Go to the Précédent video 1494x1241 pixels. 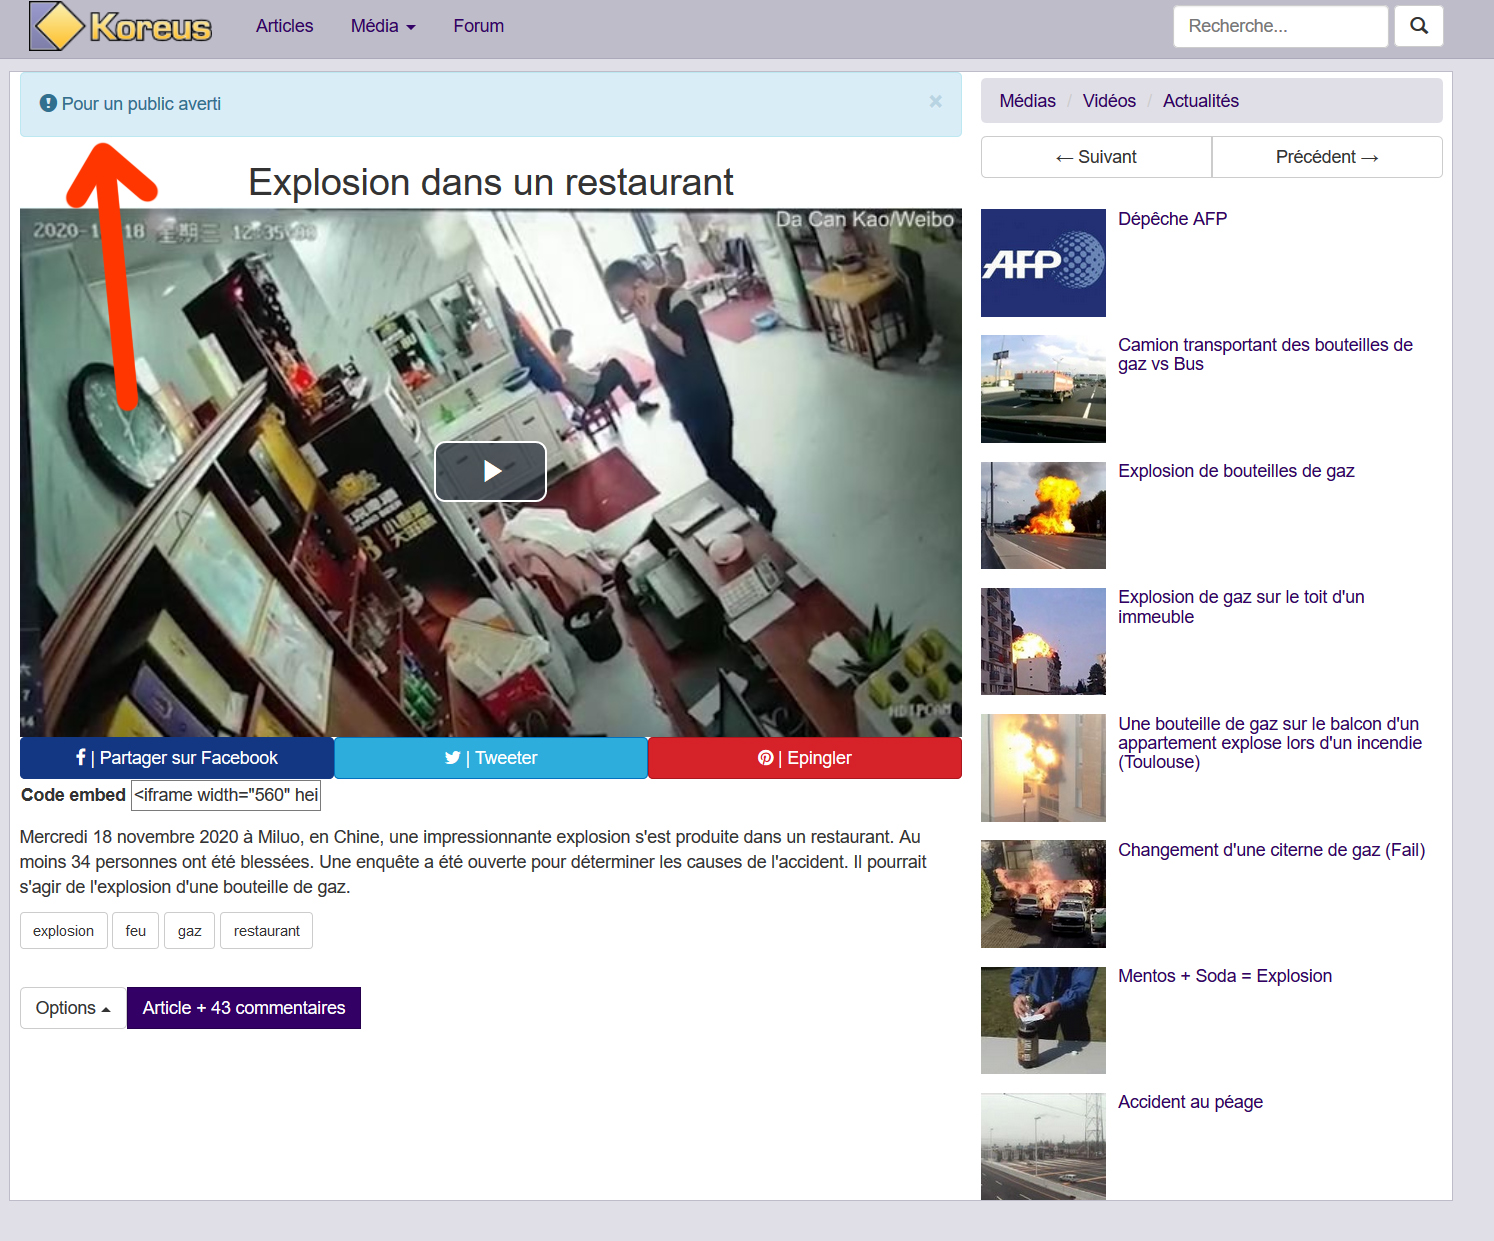[x=1326, y=157]
